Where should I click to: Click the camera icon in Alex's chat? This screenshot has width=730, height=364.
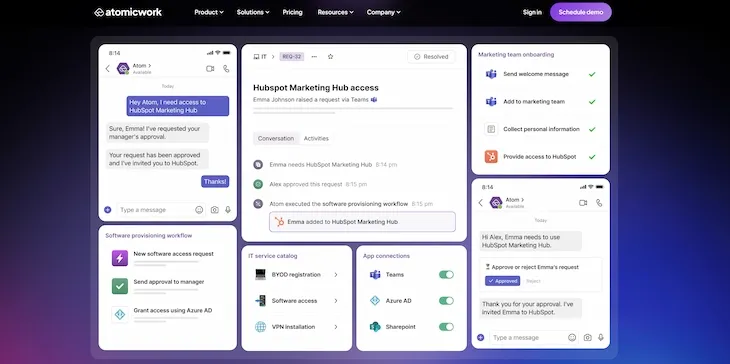[588, 337]
